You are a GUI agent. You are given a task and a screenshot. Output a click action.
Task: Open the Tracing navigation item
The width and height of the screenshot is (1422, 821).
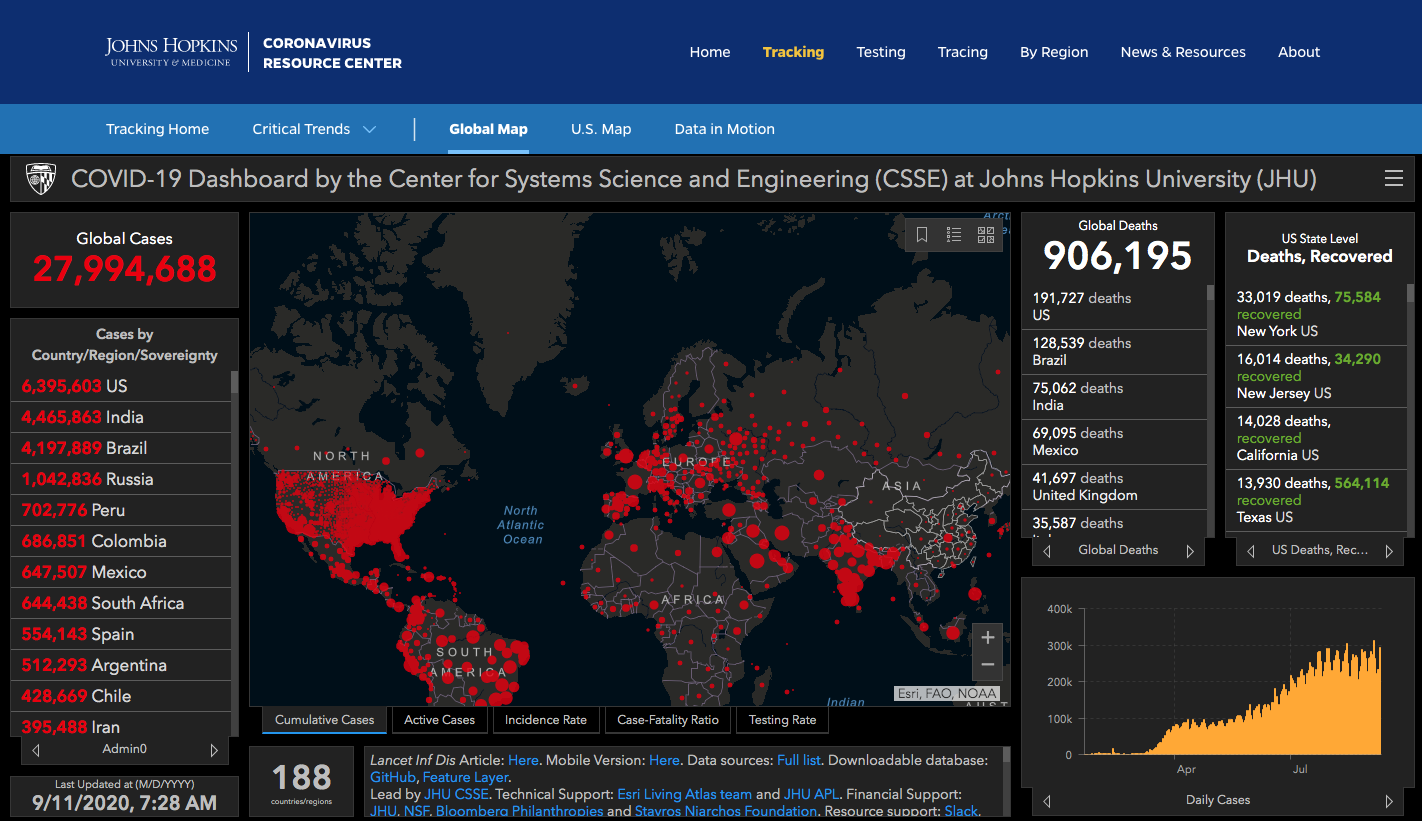(x=963, y=52)
